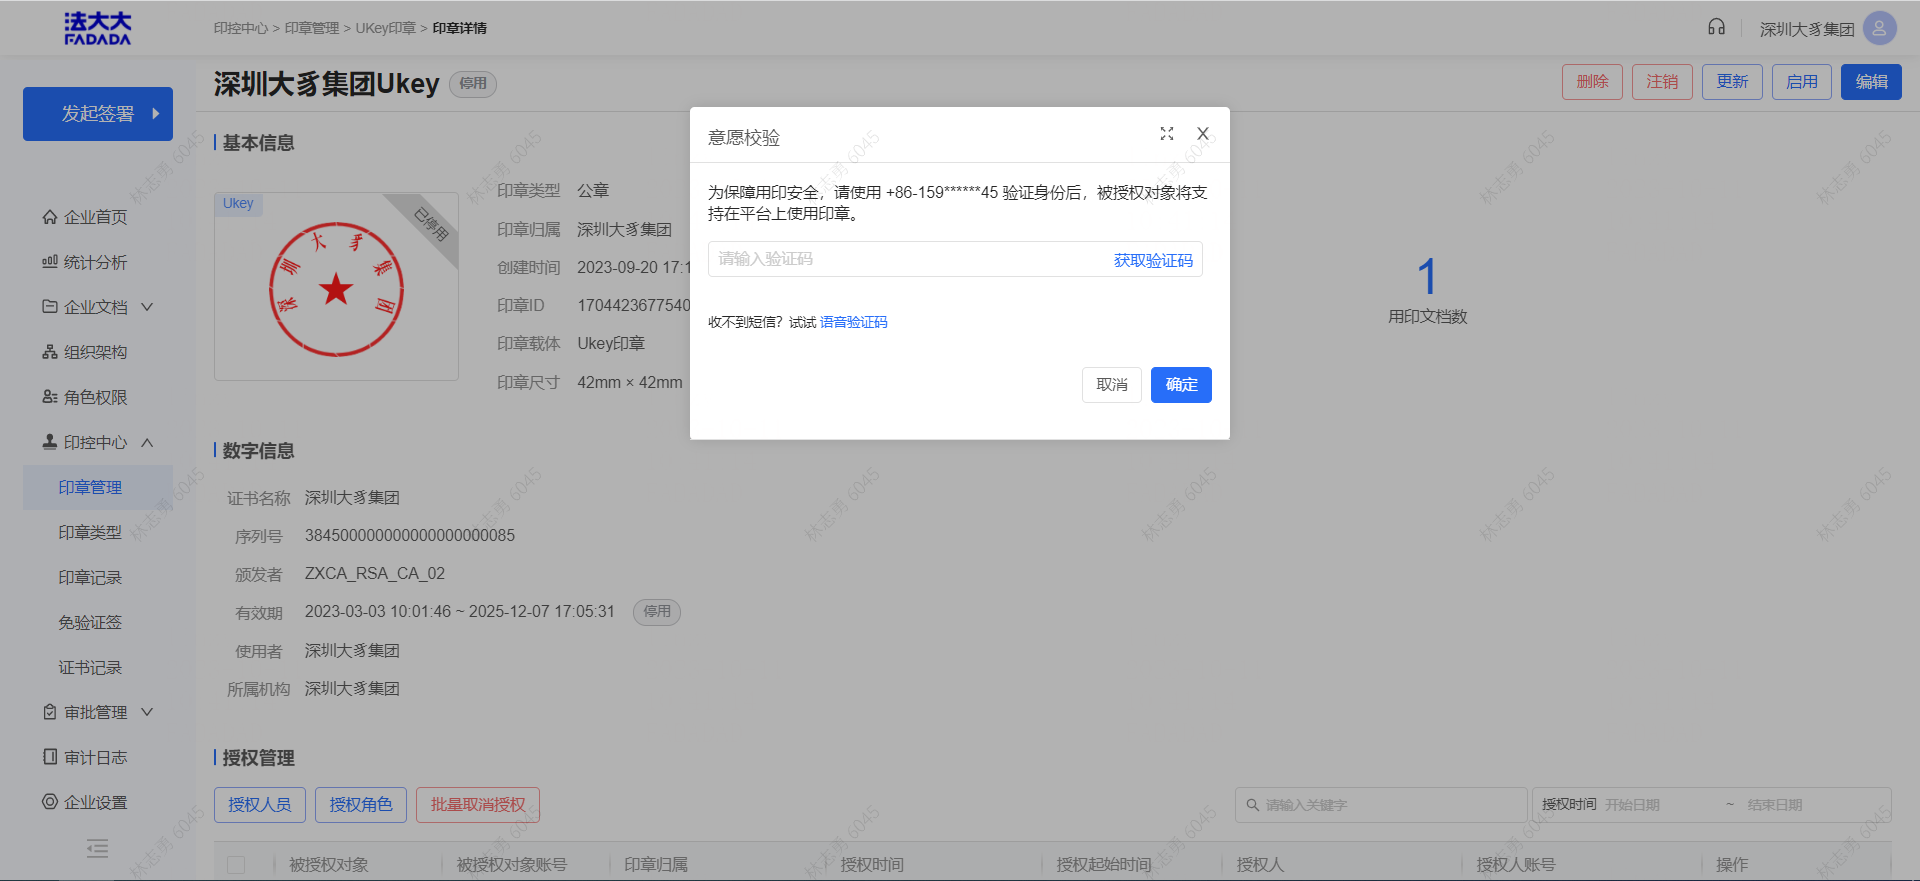
Task: Click the 印控中心 stamp icon
Action: pyautogui.click(x=50, y=442)
